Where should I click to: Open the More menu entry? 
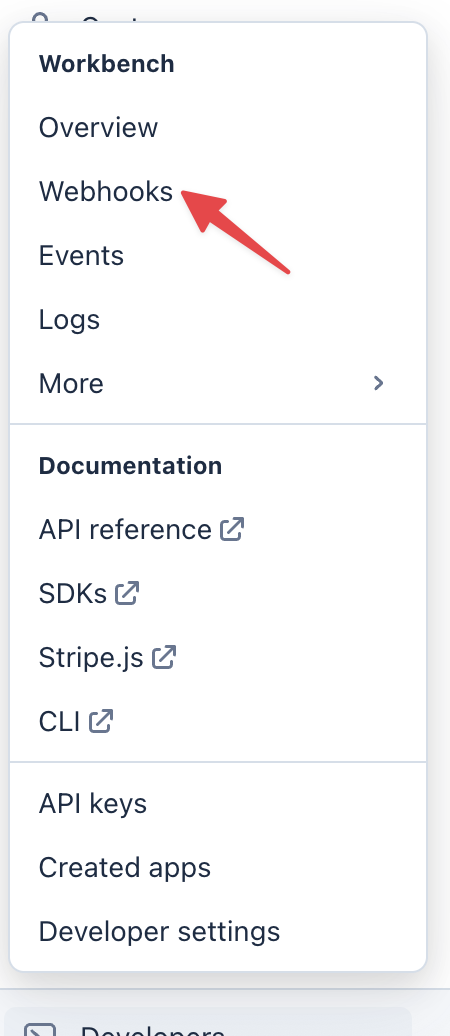[x=218, y=383]
